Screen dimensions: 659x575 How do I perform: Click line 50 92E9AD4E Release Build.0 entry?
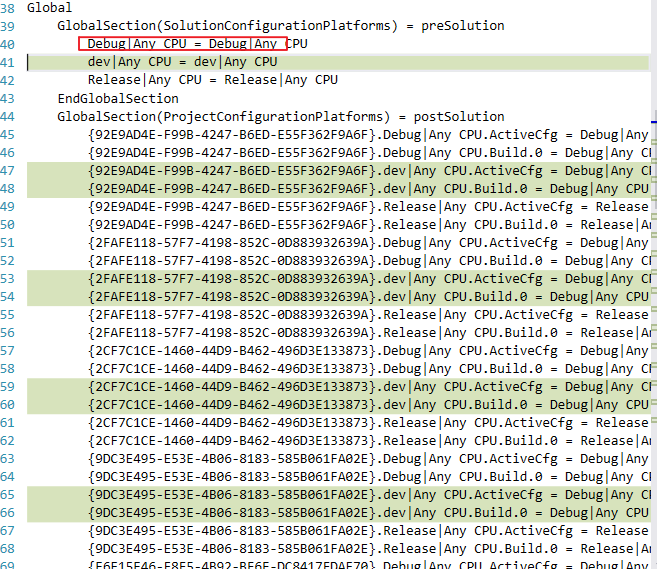[x=369, y=225]
